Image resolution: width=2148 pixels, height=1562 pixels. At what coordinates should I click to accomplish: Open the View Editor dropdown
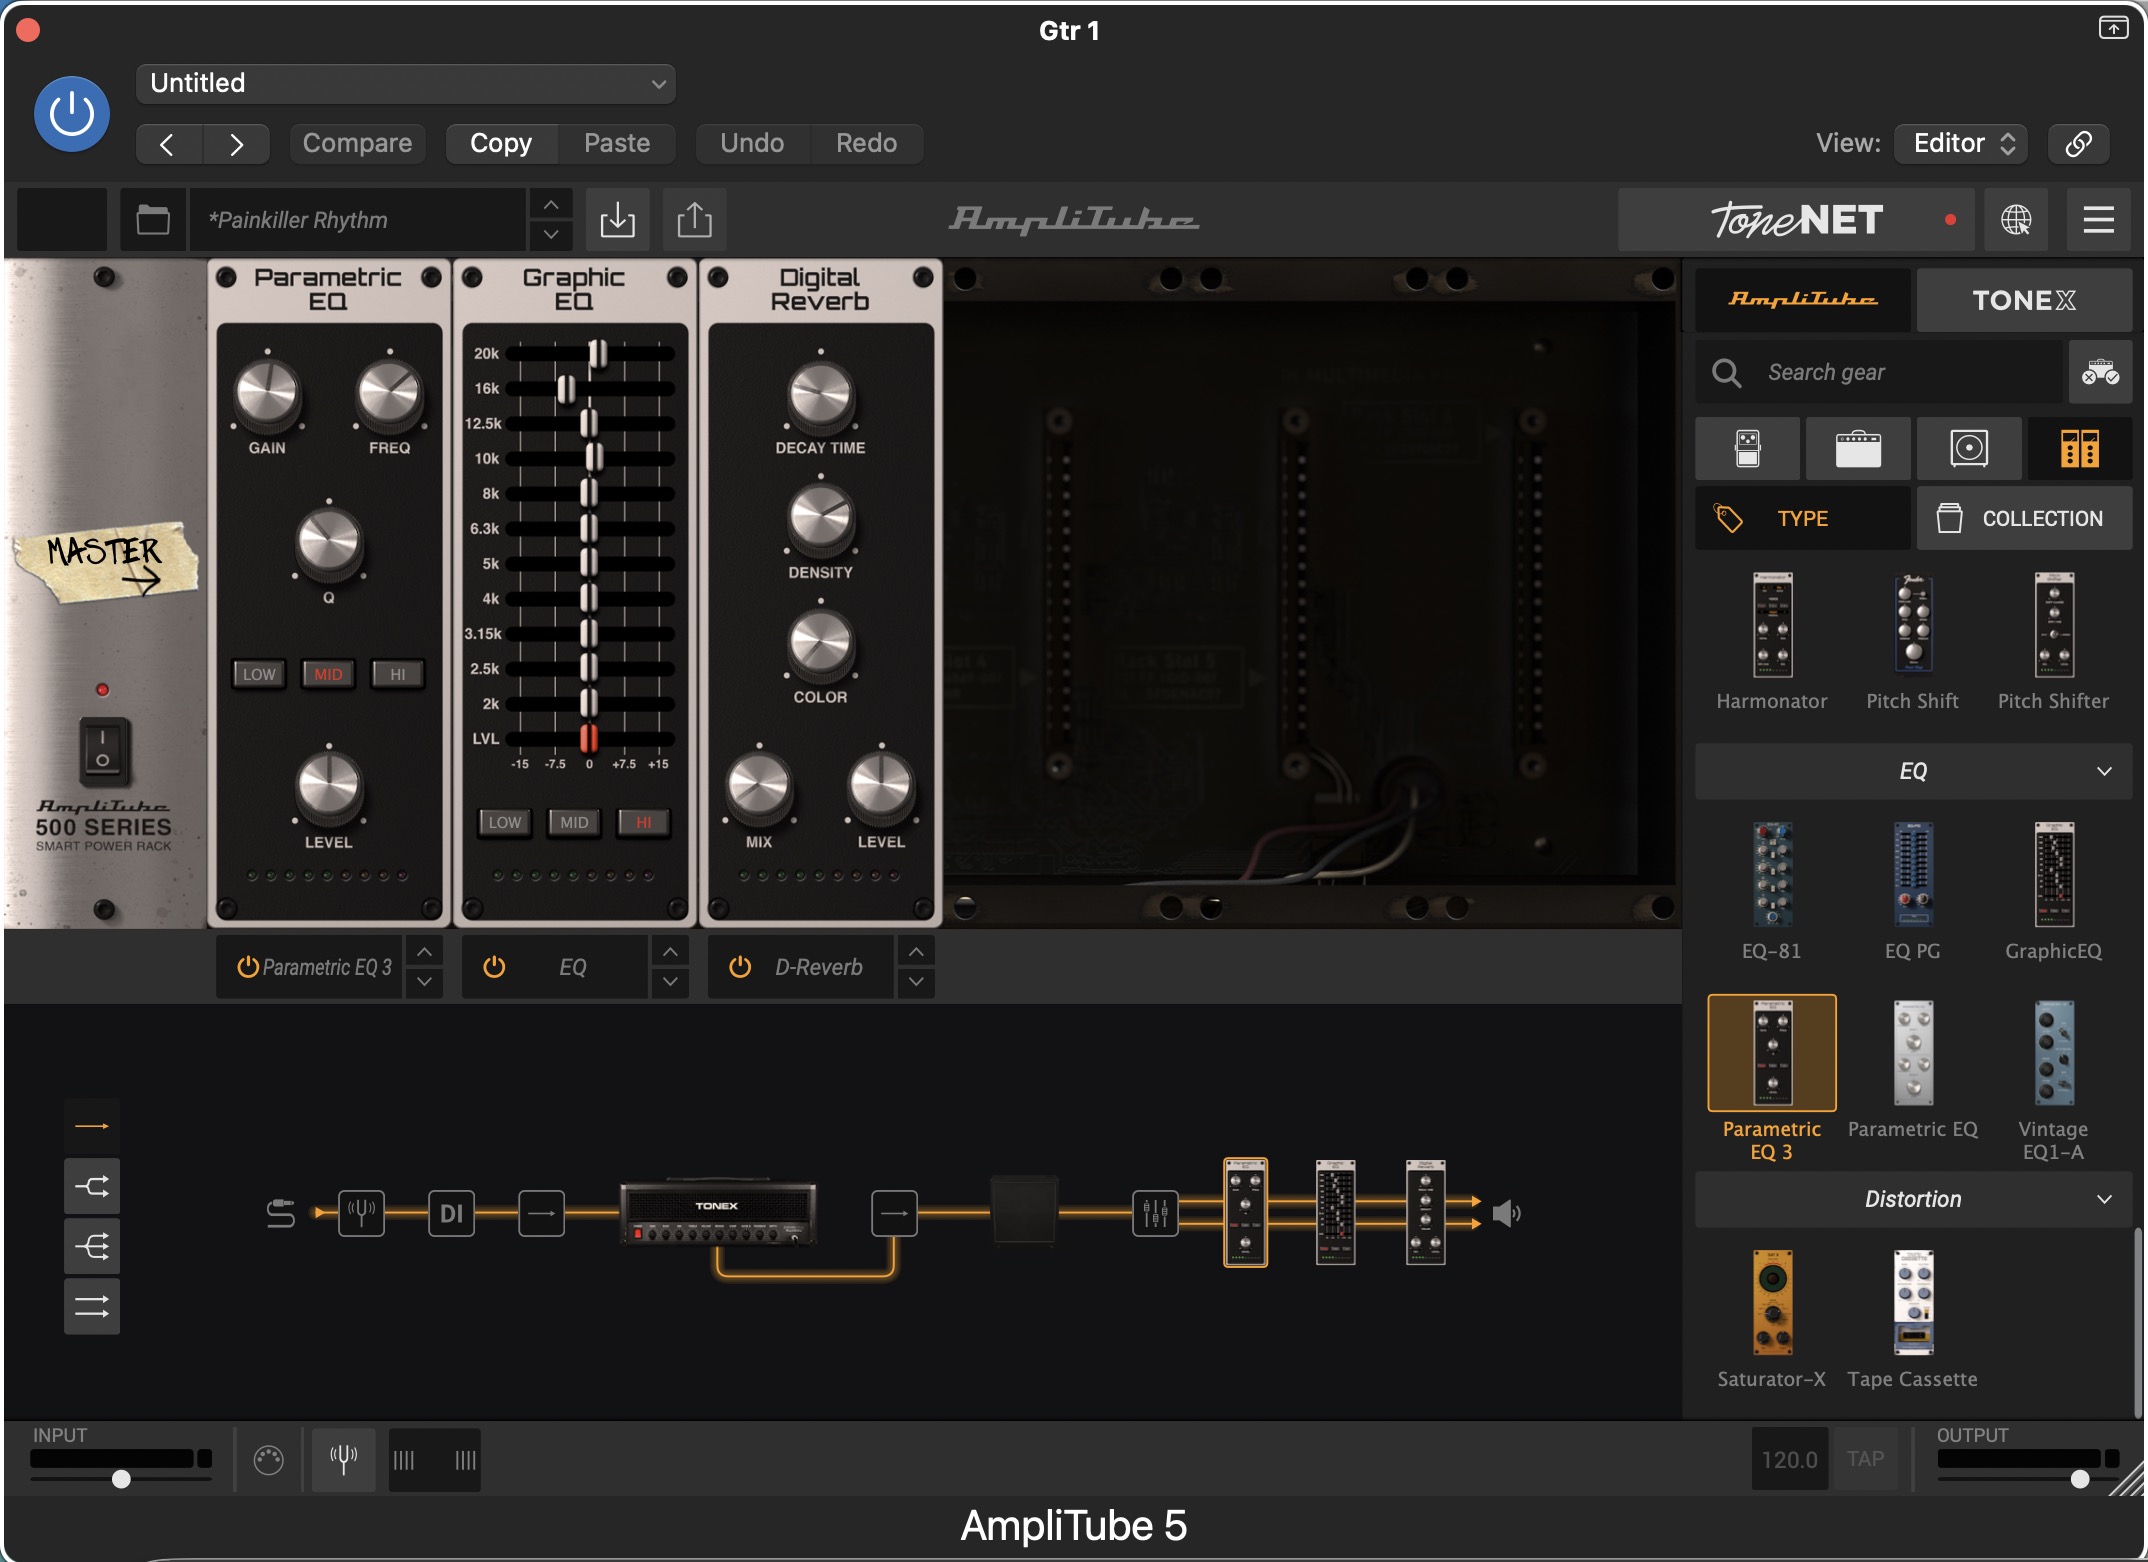coord(1962,143)
